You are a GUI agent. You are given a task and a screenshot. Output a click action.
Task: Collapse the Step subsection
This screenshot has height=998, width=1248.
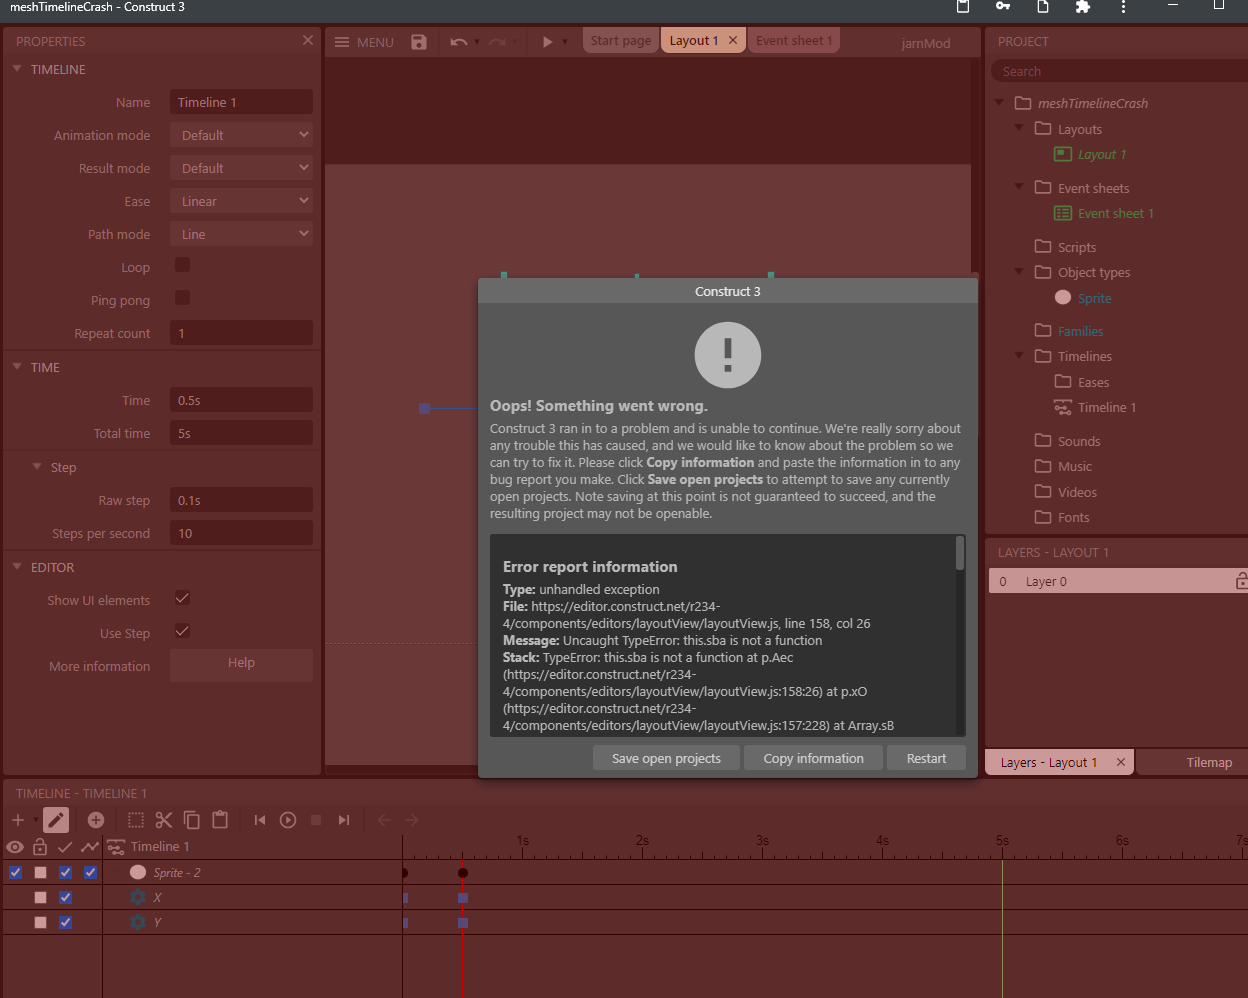click(37, 467)
